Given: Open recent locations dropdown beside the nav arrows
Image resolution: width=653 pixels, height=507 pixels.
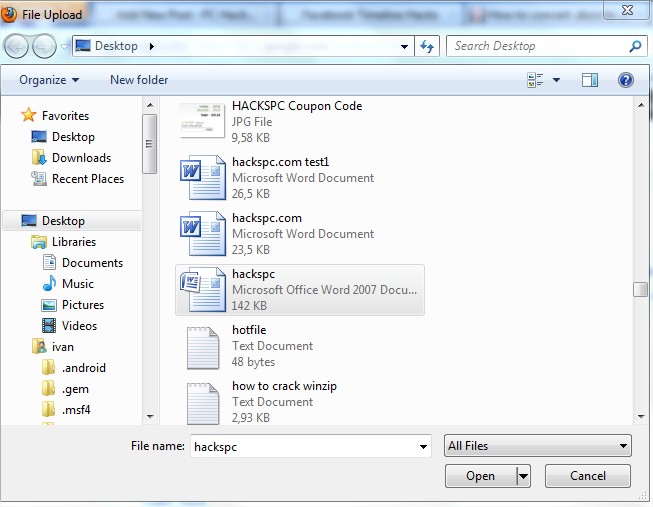Looking at the screenshot, I should pyautogui.click(x=65, y=47).
